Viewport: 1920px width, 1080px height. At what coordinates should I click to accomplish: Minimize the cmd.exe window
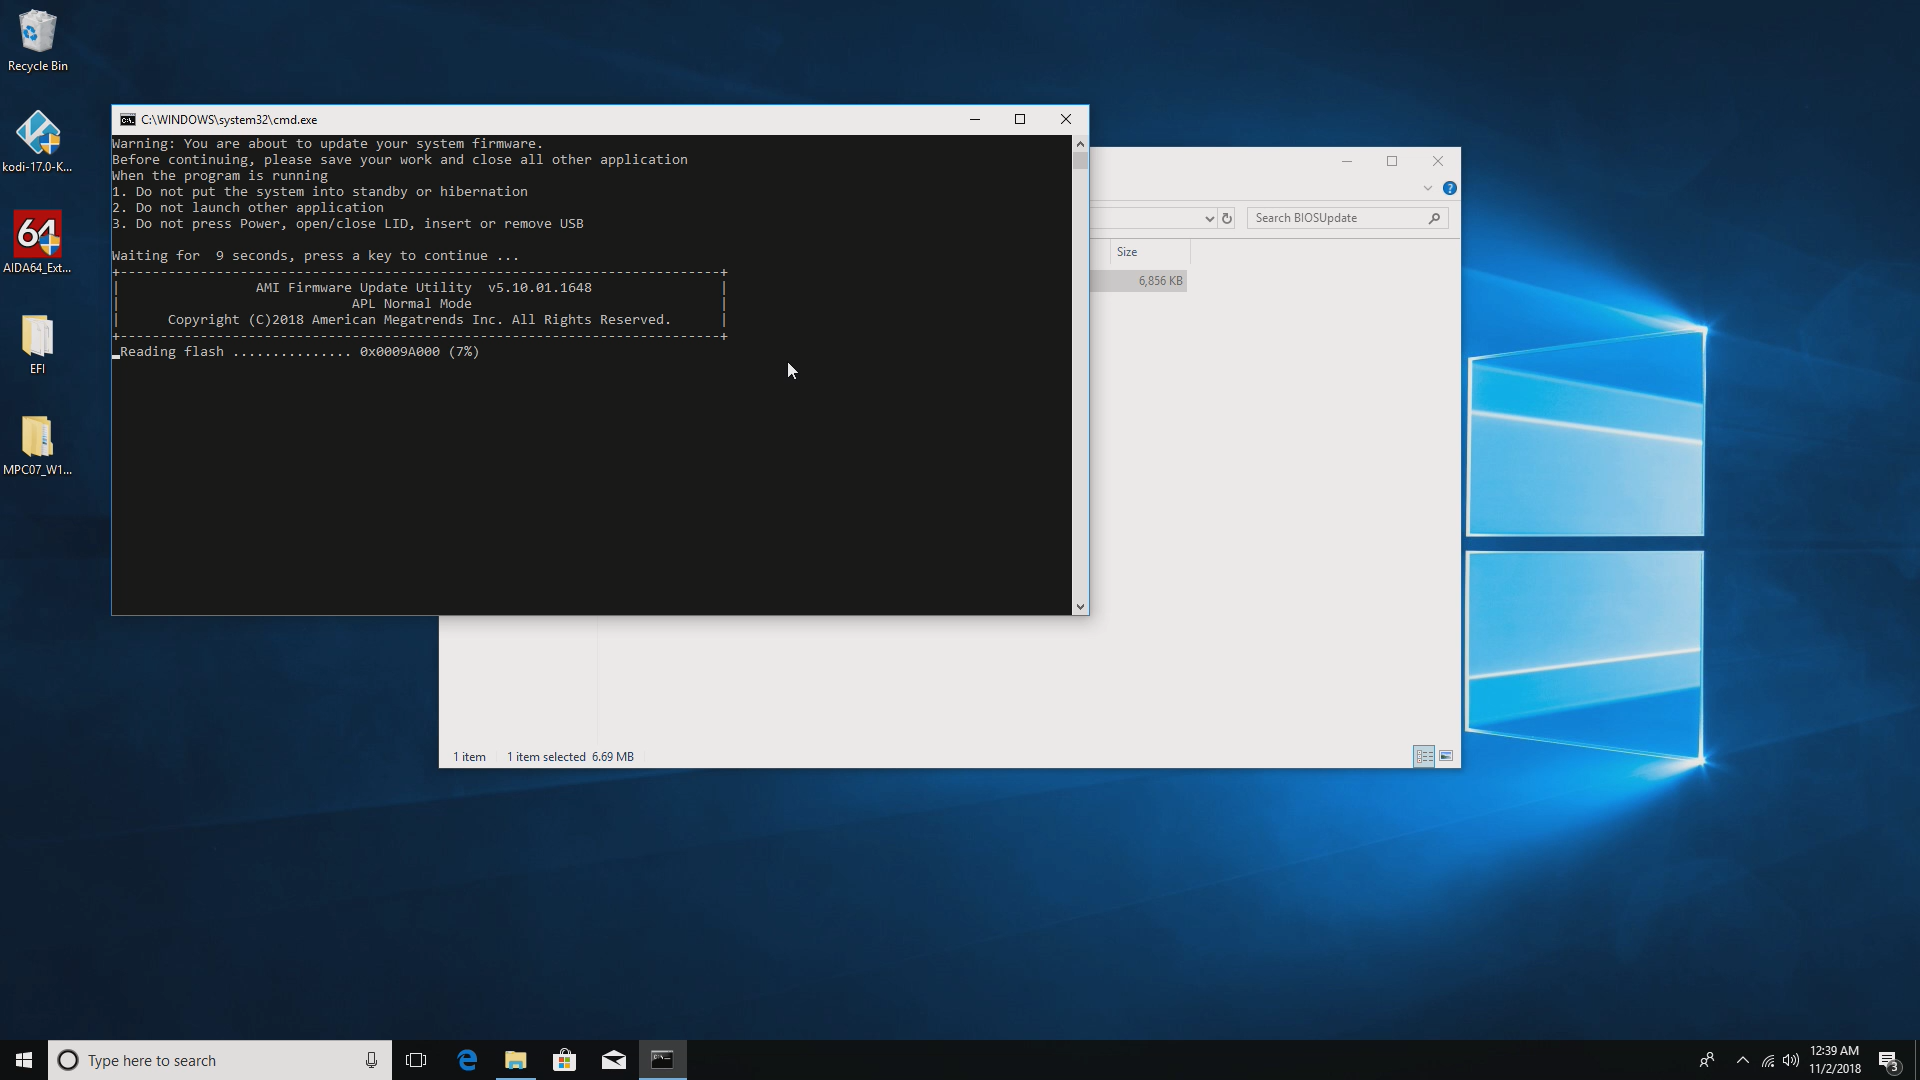[x=975, y=119]
